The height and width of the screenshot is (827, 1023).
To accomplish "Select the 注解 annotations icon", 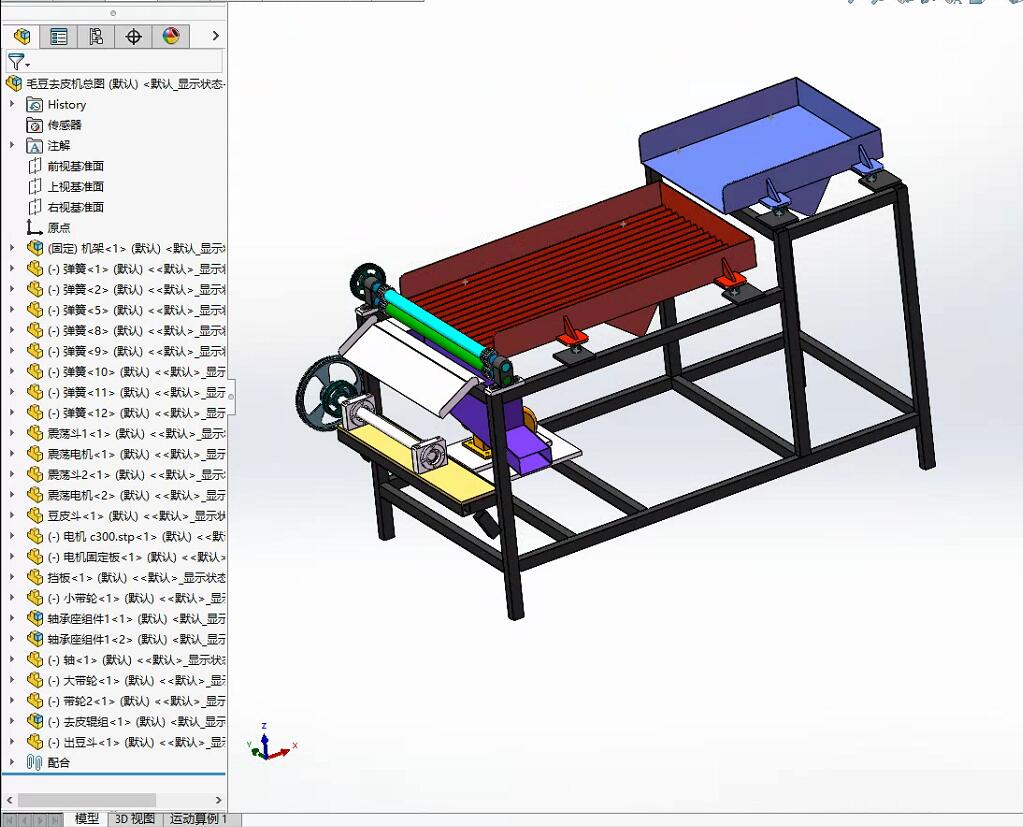I will click(x=35, y=145).
